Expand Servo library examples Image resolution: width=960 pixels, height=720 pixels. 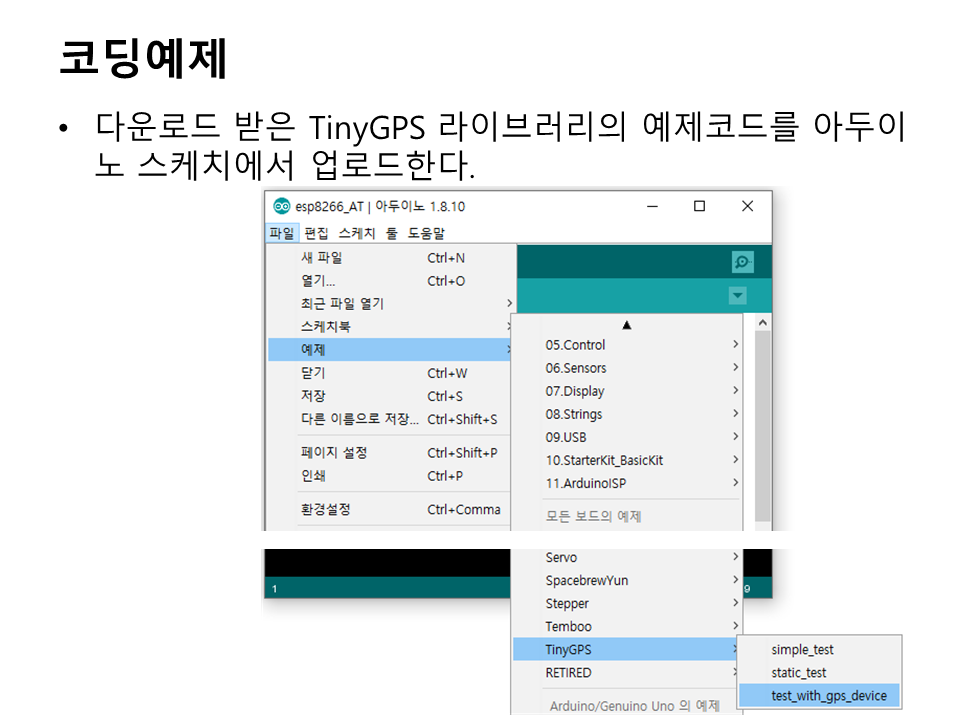pyautogui.click(x=627, y=557)
